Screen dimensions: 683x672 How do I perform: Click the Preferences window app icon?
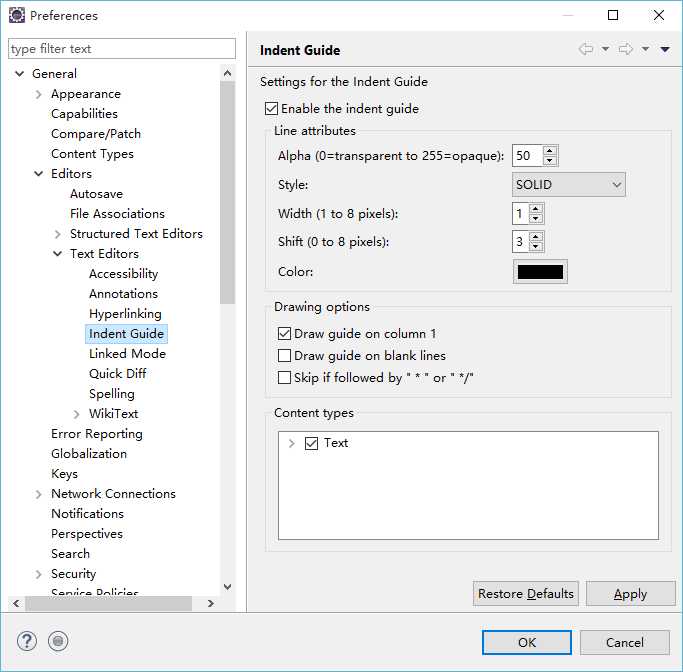[x=17, y=15]
